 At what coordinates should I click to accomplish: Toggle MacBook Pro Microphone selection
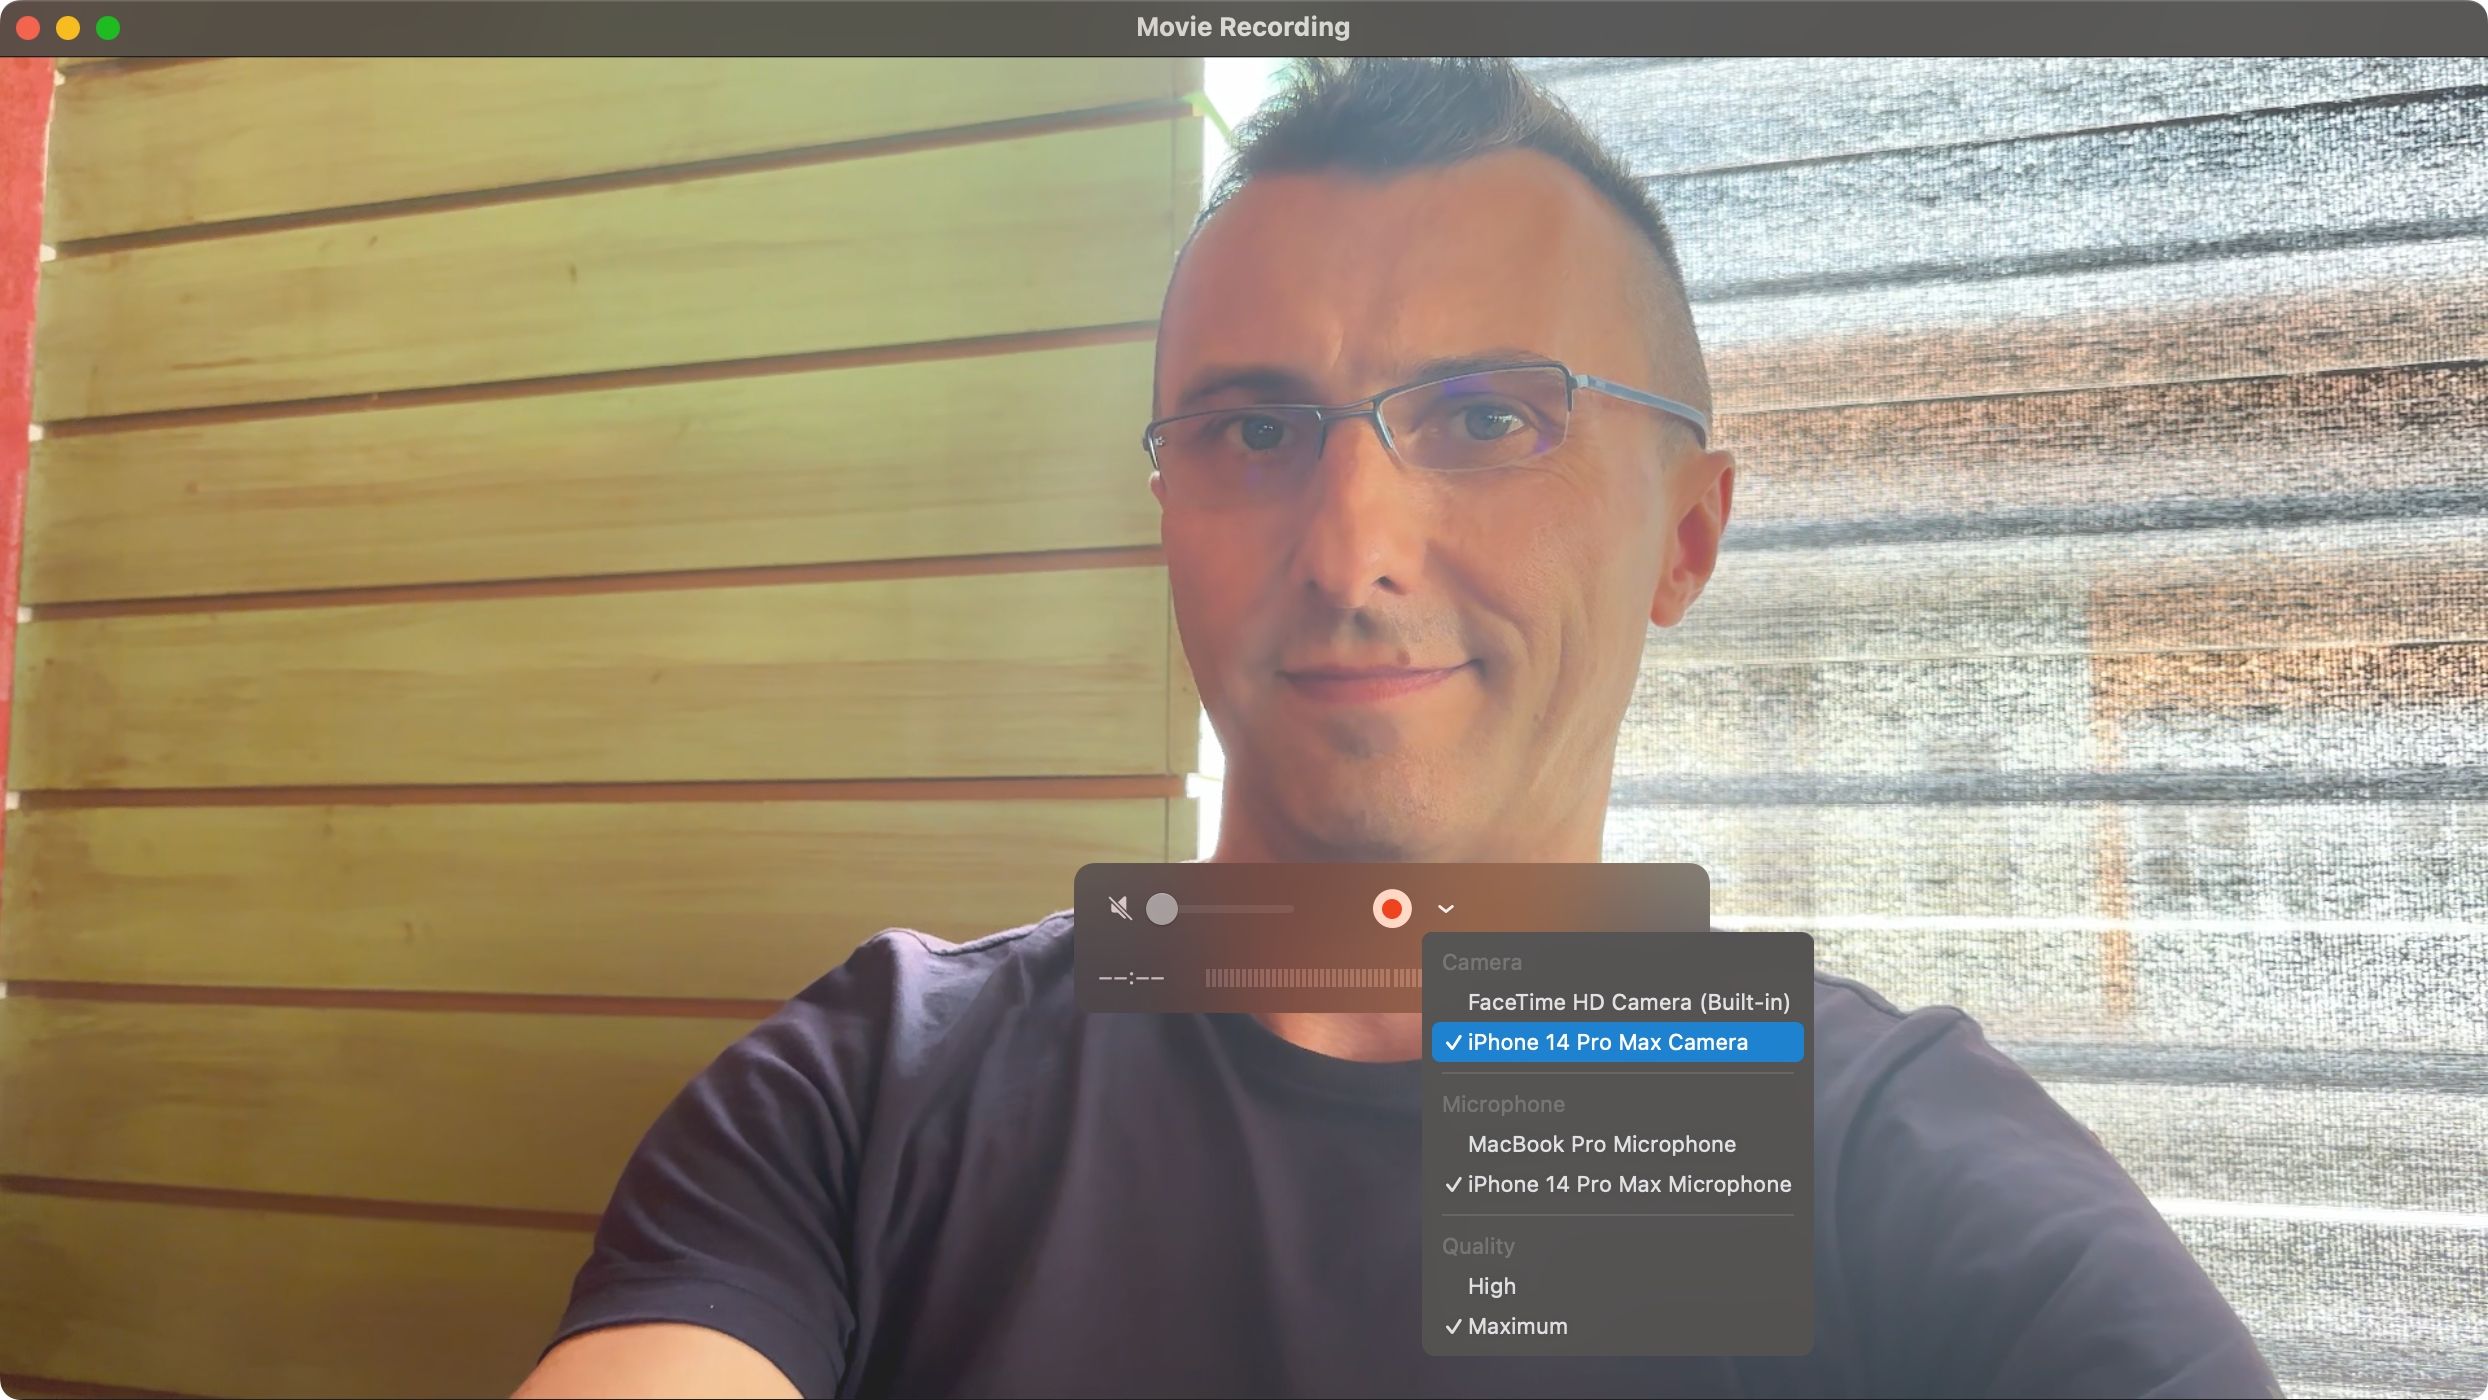[x=1601, y=1144]
